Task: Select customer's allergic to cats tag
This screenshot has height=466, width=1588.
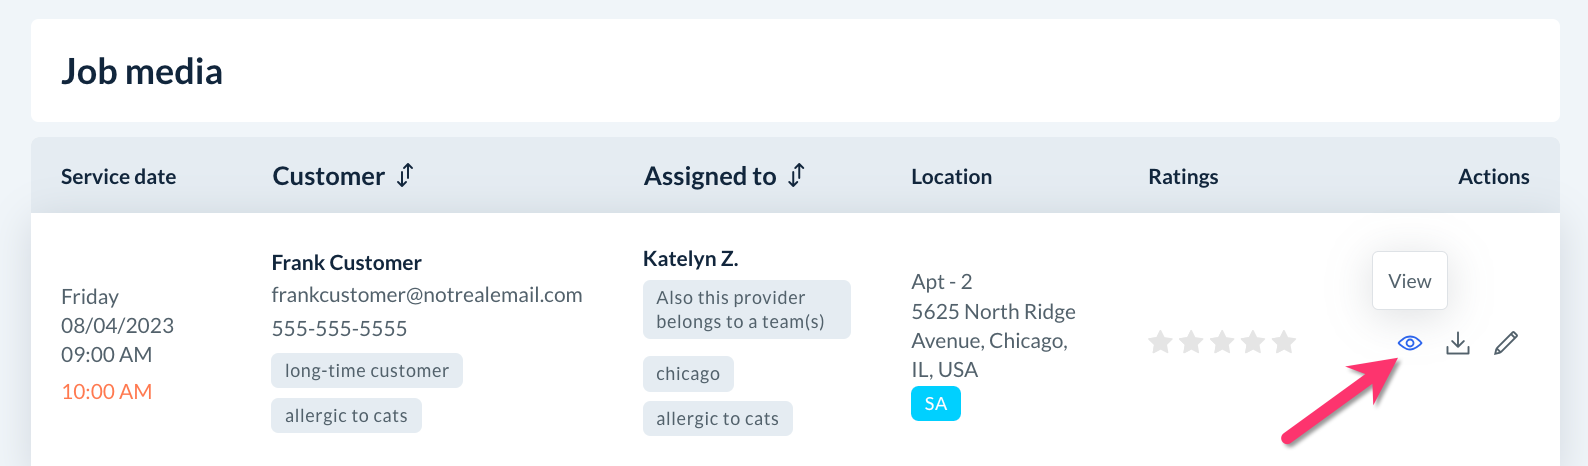Action: click(x=346, y=416)
